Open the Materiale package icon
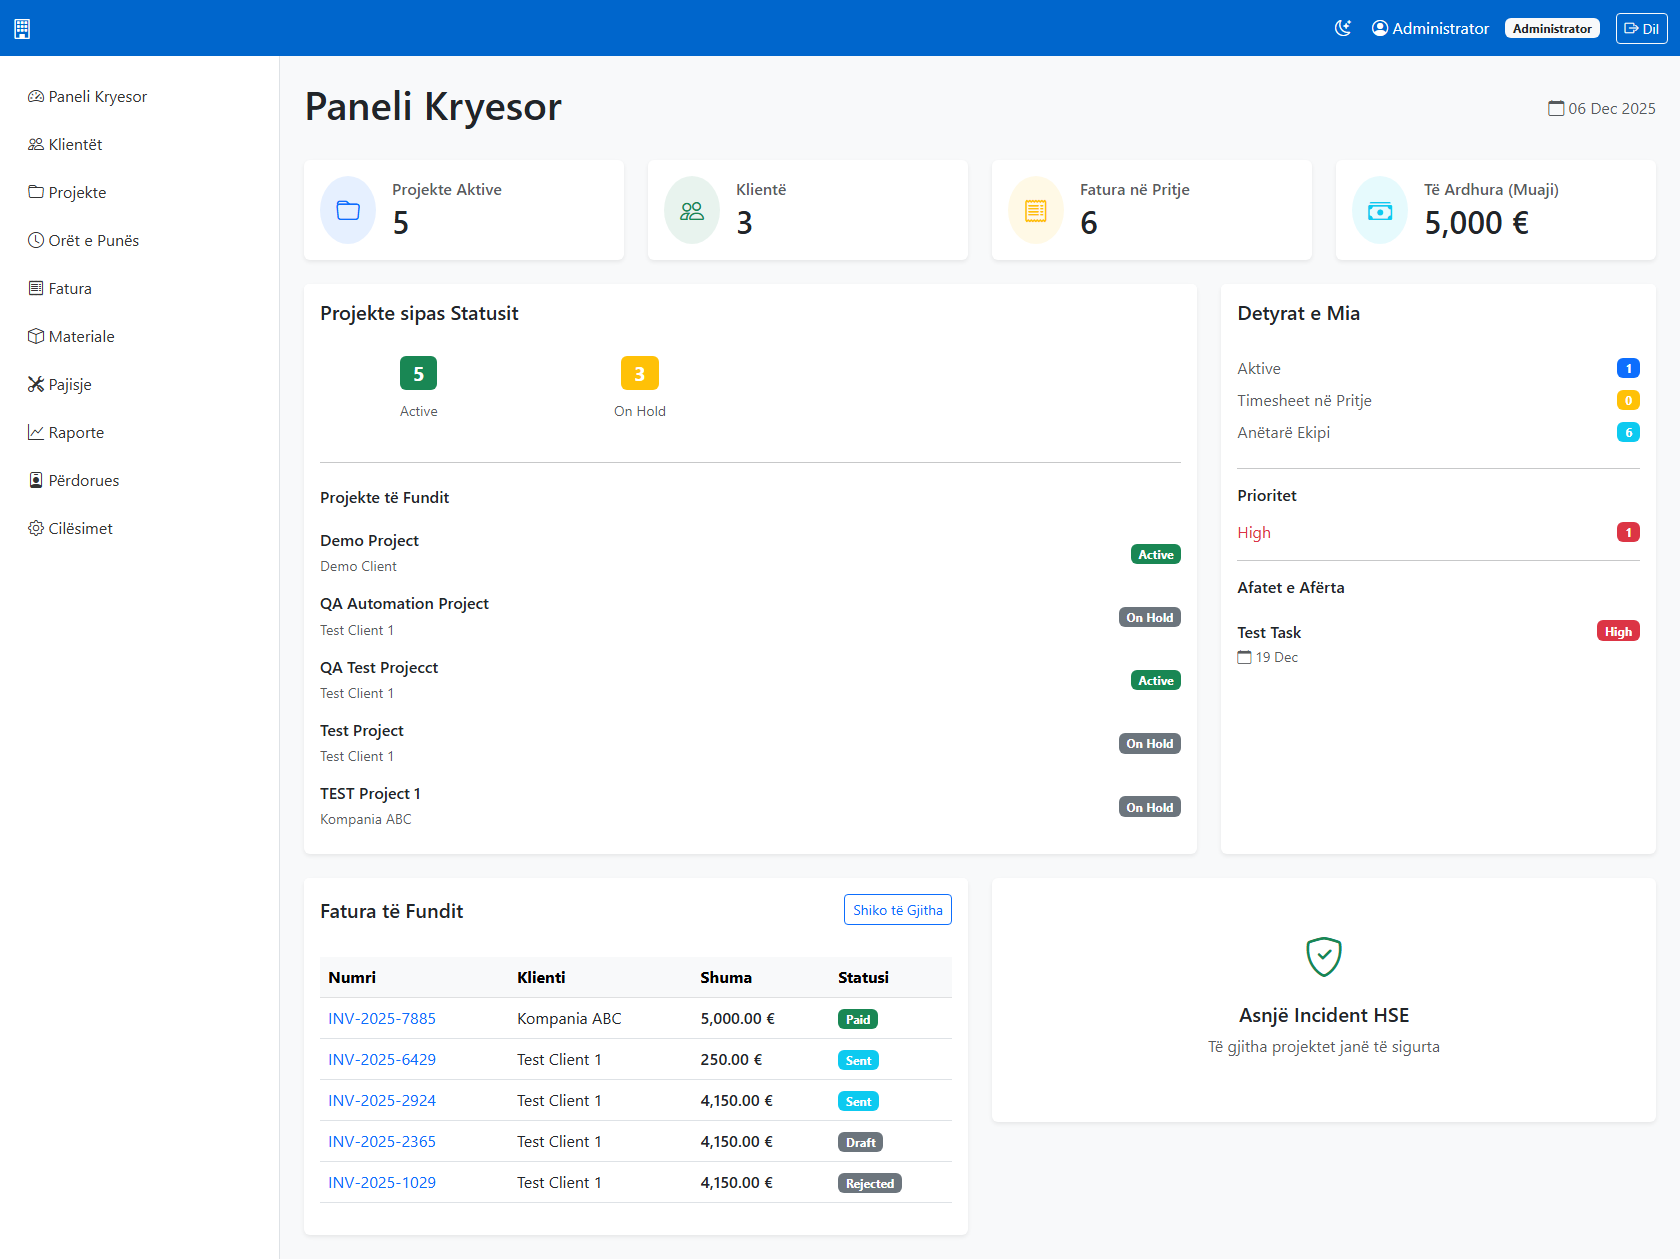This screenshot has width=1680, height=1259. point(36,336)
